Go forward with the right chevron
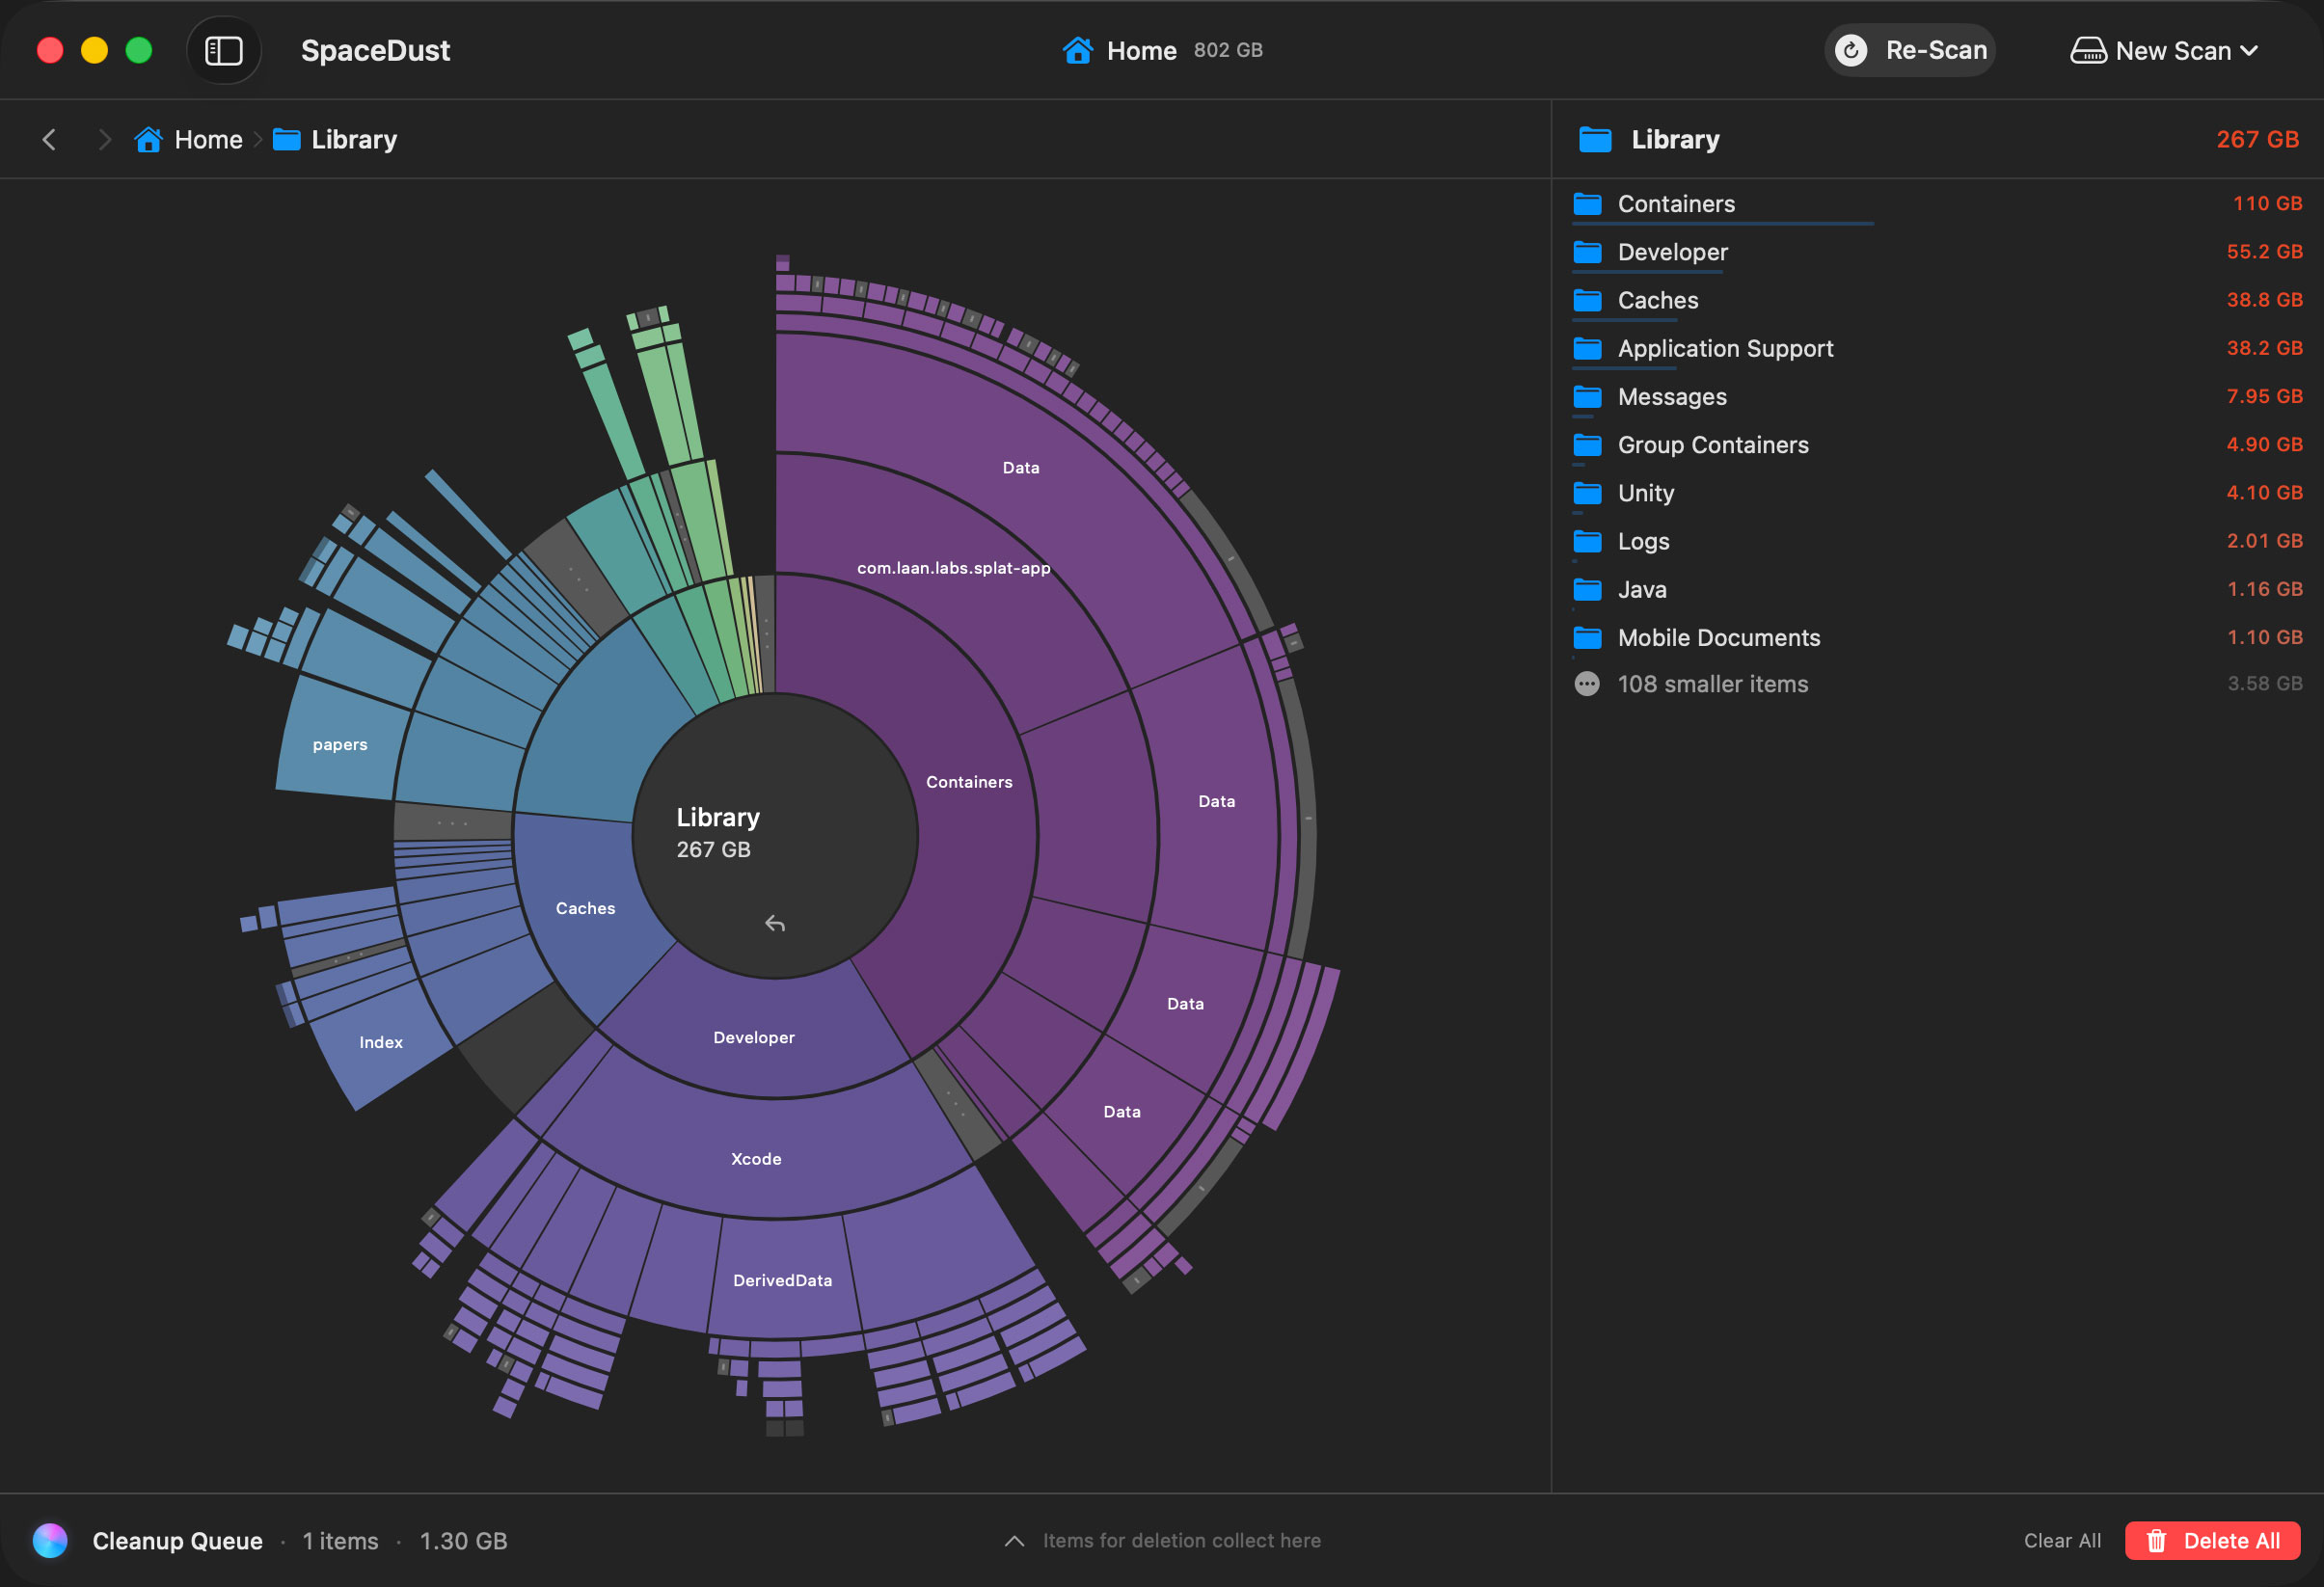 (104, 139)
